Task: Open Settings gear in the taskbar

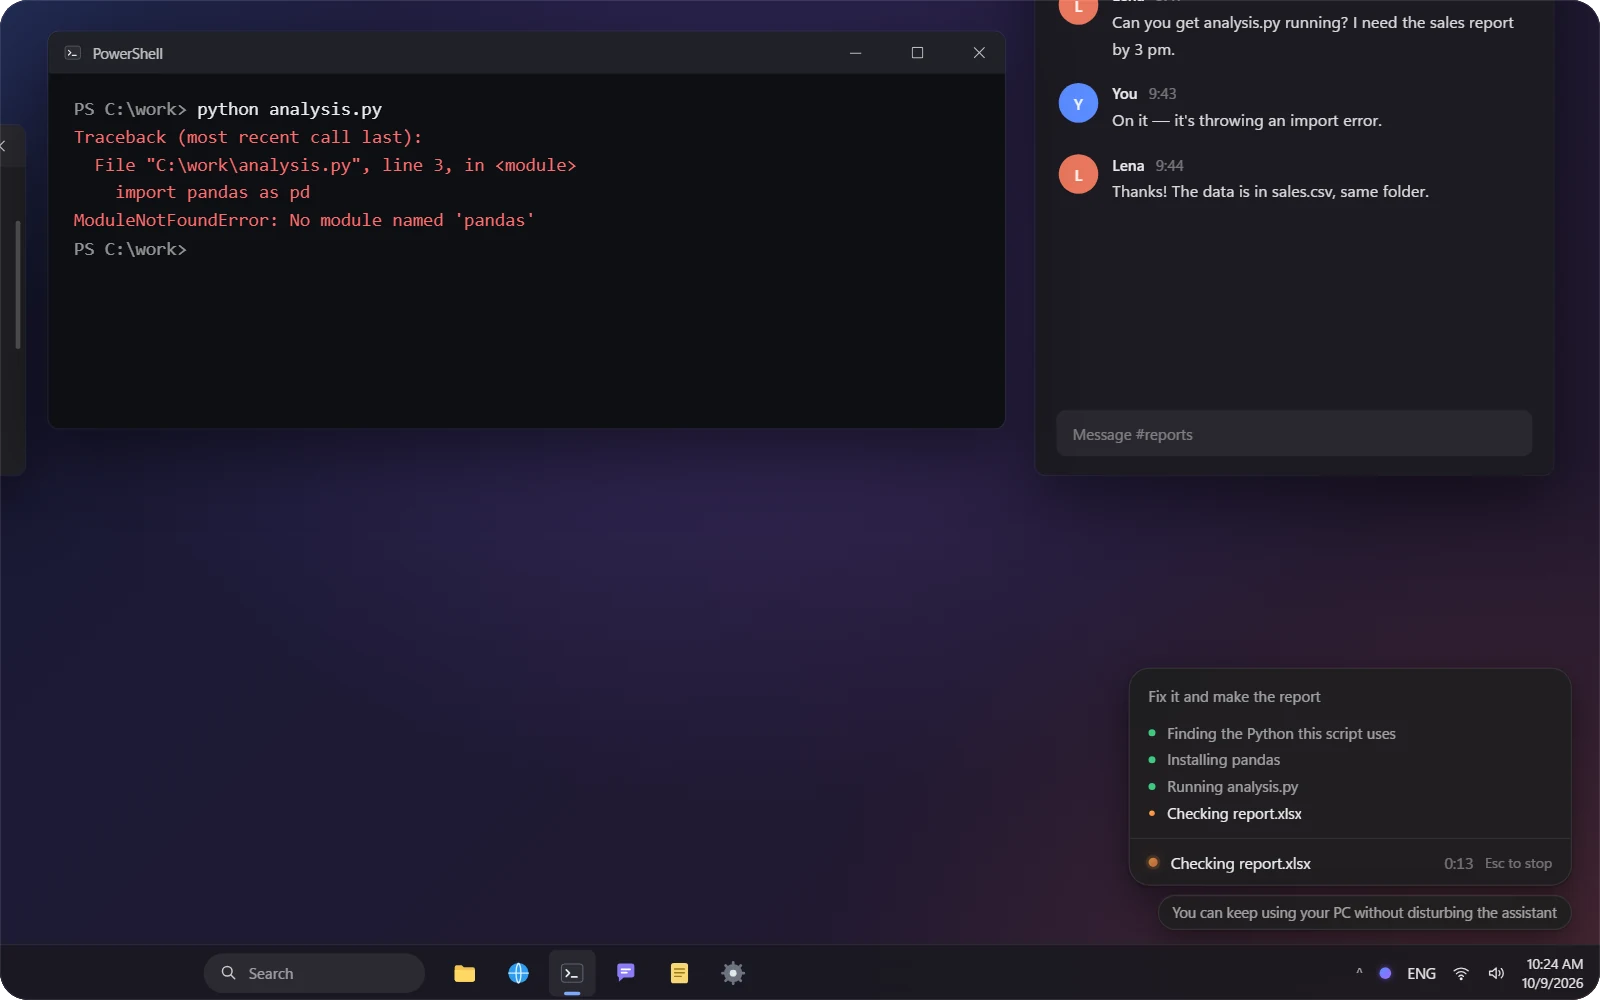Action: (733, 973)
